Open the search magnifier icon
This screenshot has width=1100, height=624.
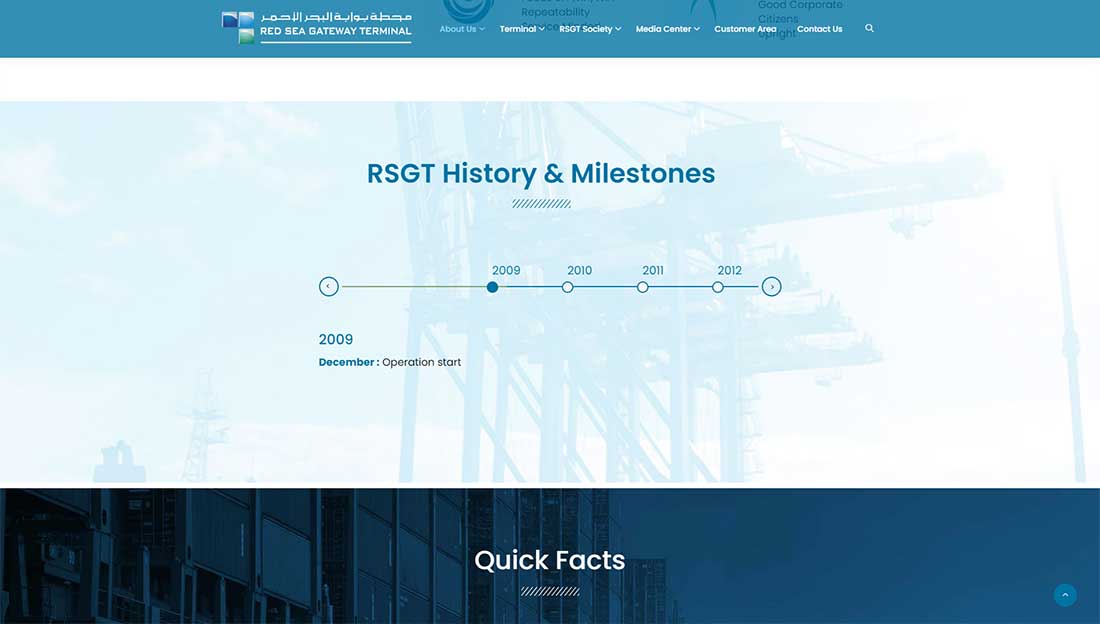(x=869, y=29)
